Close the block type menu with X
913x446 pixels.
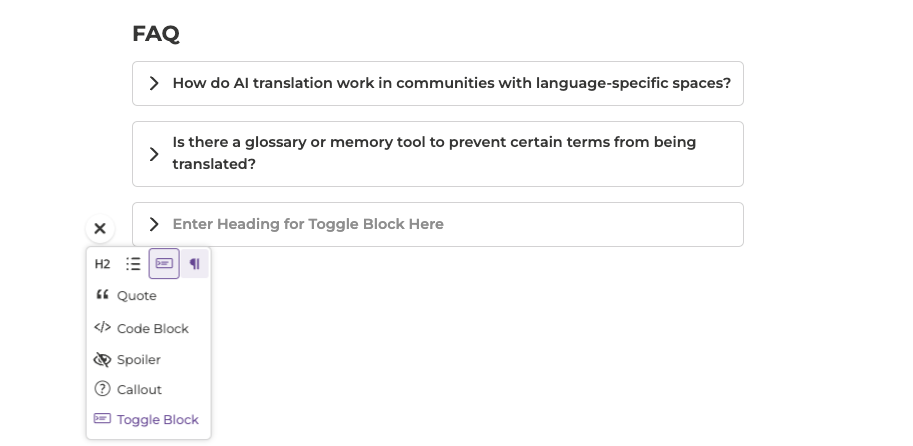pyautogui.click(x=100, y=229)
